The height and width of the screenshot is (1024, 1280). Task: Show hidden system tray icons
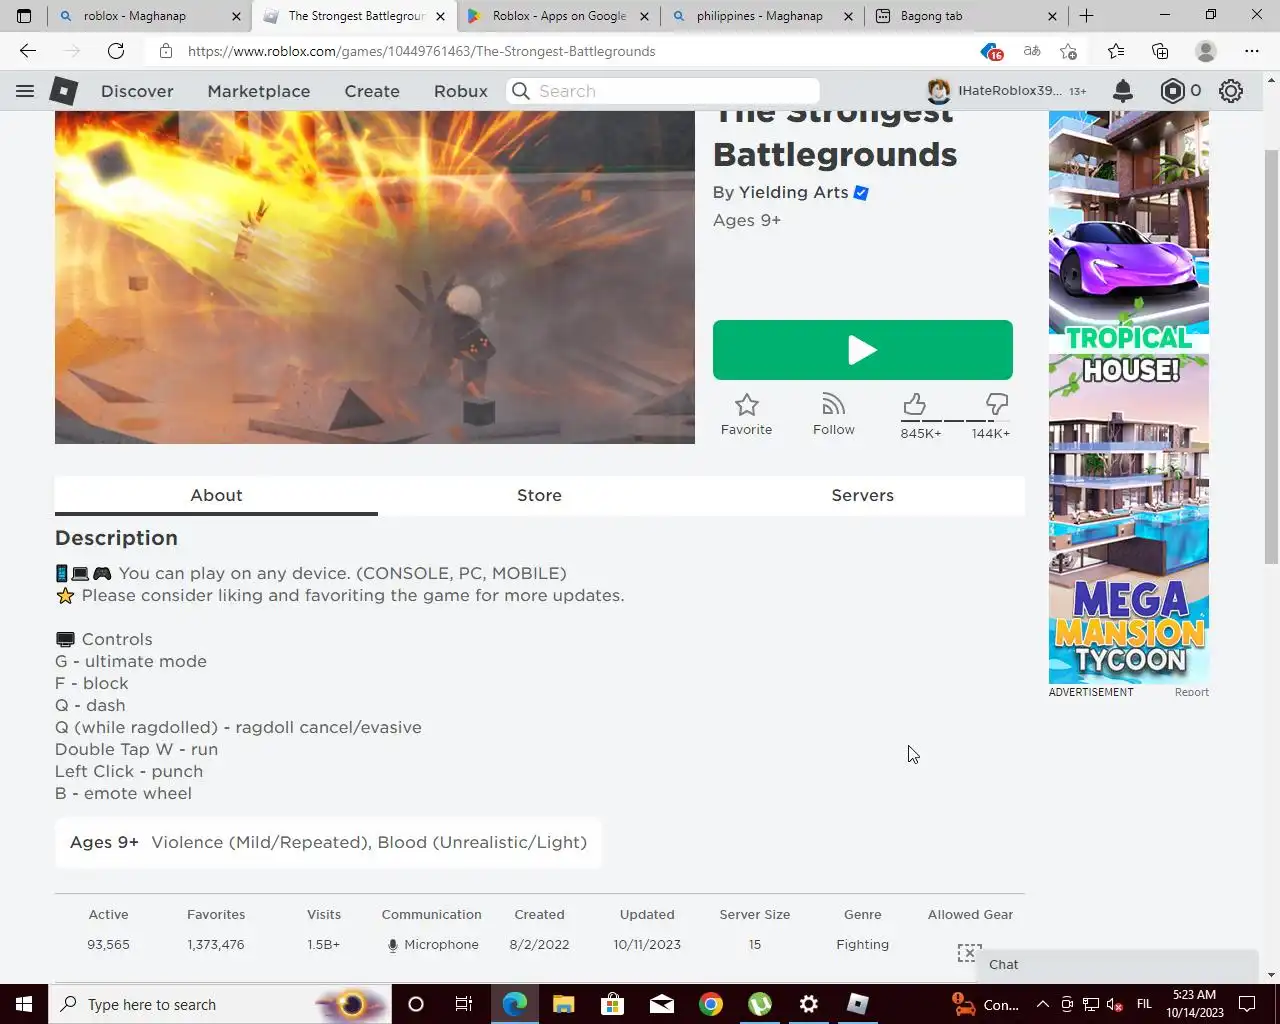point(1042,1004)
